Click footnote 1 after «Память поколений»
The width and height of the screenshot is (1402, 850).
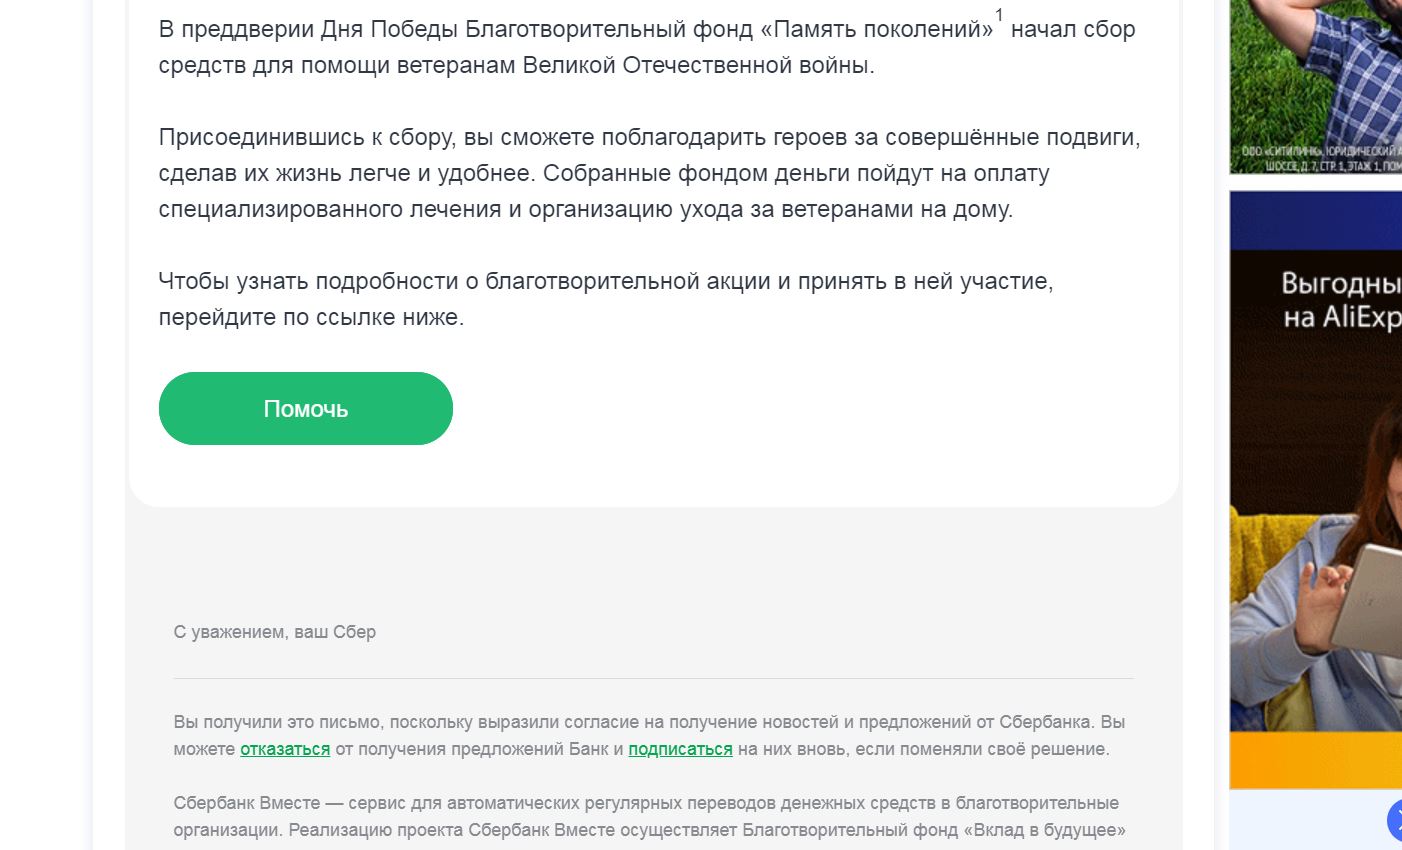(999, 16)
